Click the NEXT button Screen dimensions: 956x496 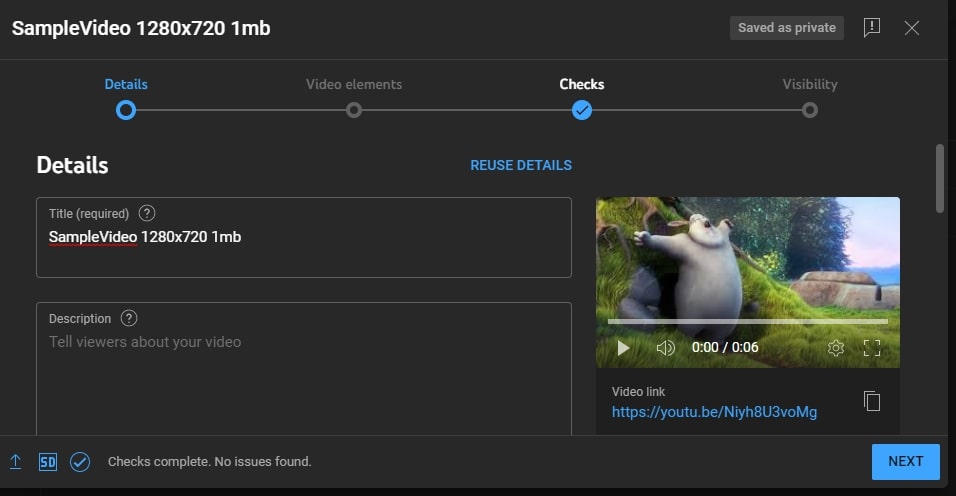(905, 461)
